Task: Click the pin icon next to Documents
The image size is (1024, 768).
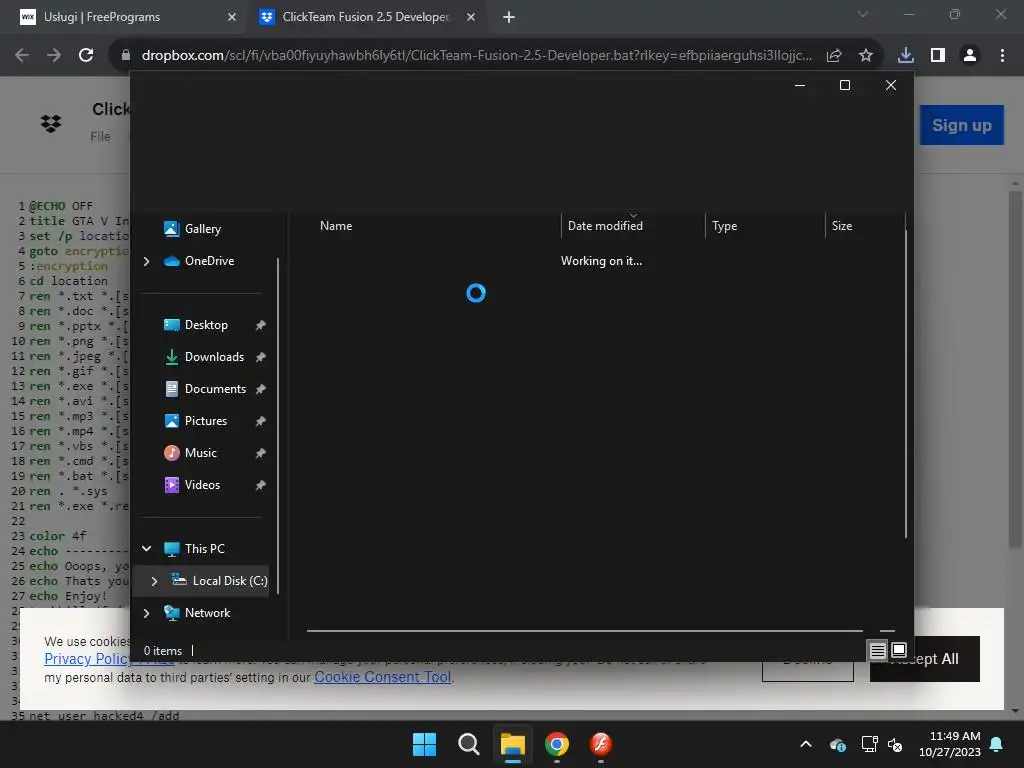Action: 261,389
